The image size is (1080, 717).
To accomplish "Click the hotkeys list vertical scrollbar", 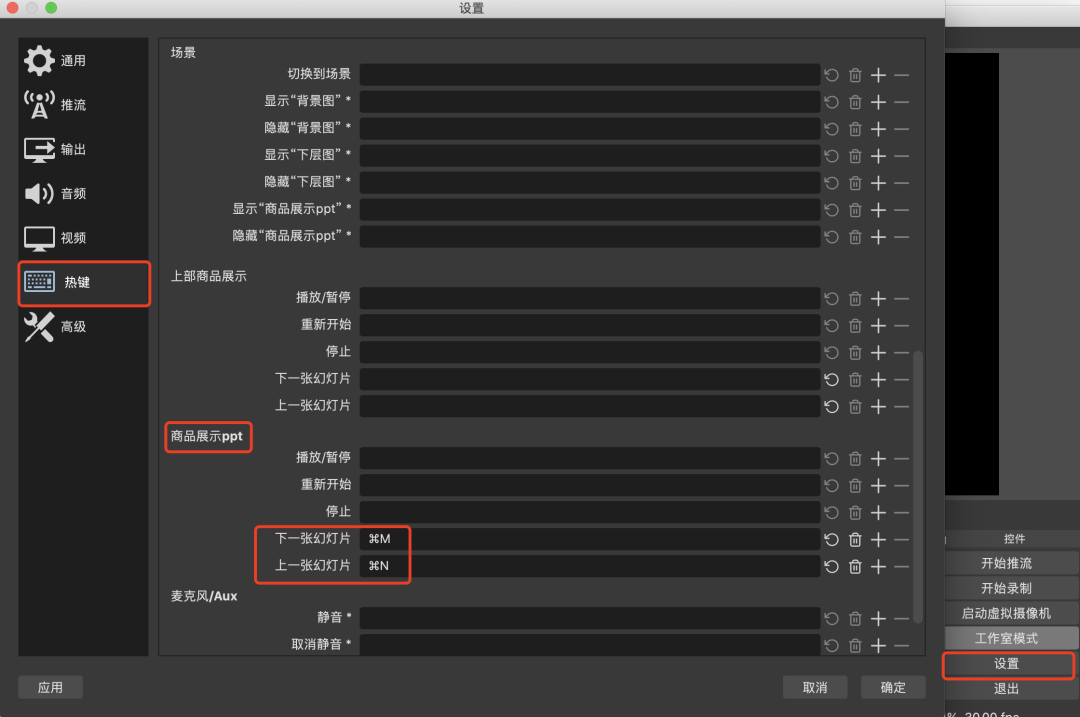I will point(918,480).
